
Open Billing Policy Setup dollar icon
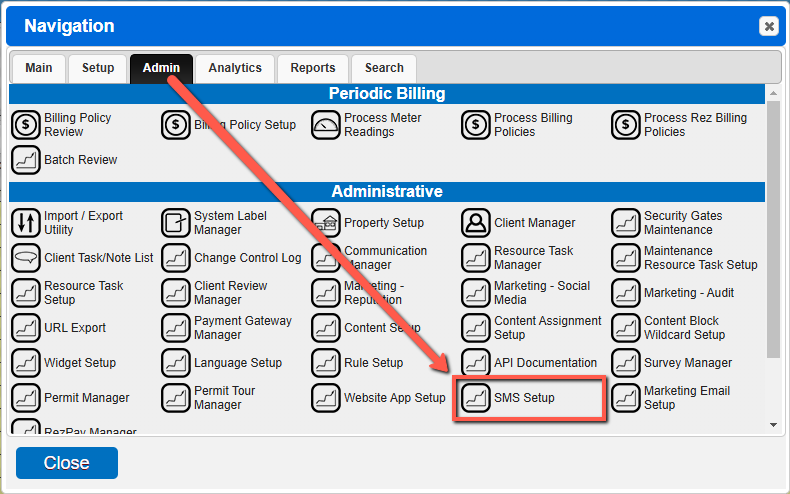(x=176, y=125)
